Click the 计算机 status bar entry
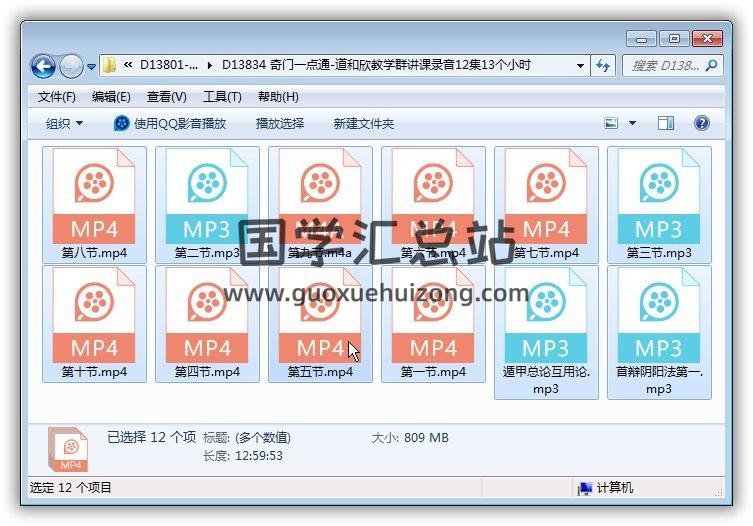The height and width of the screenshot is (526, 753). 606,488
